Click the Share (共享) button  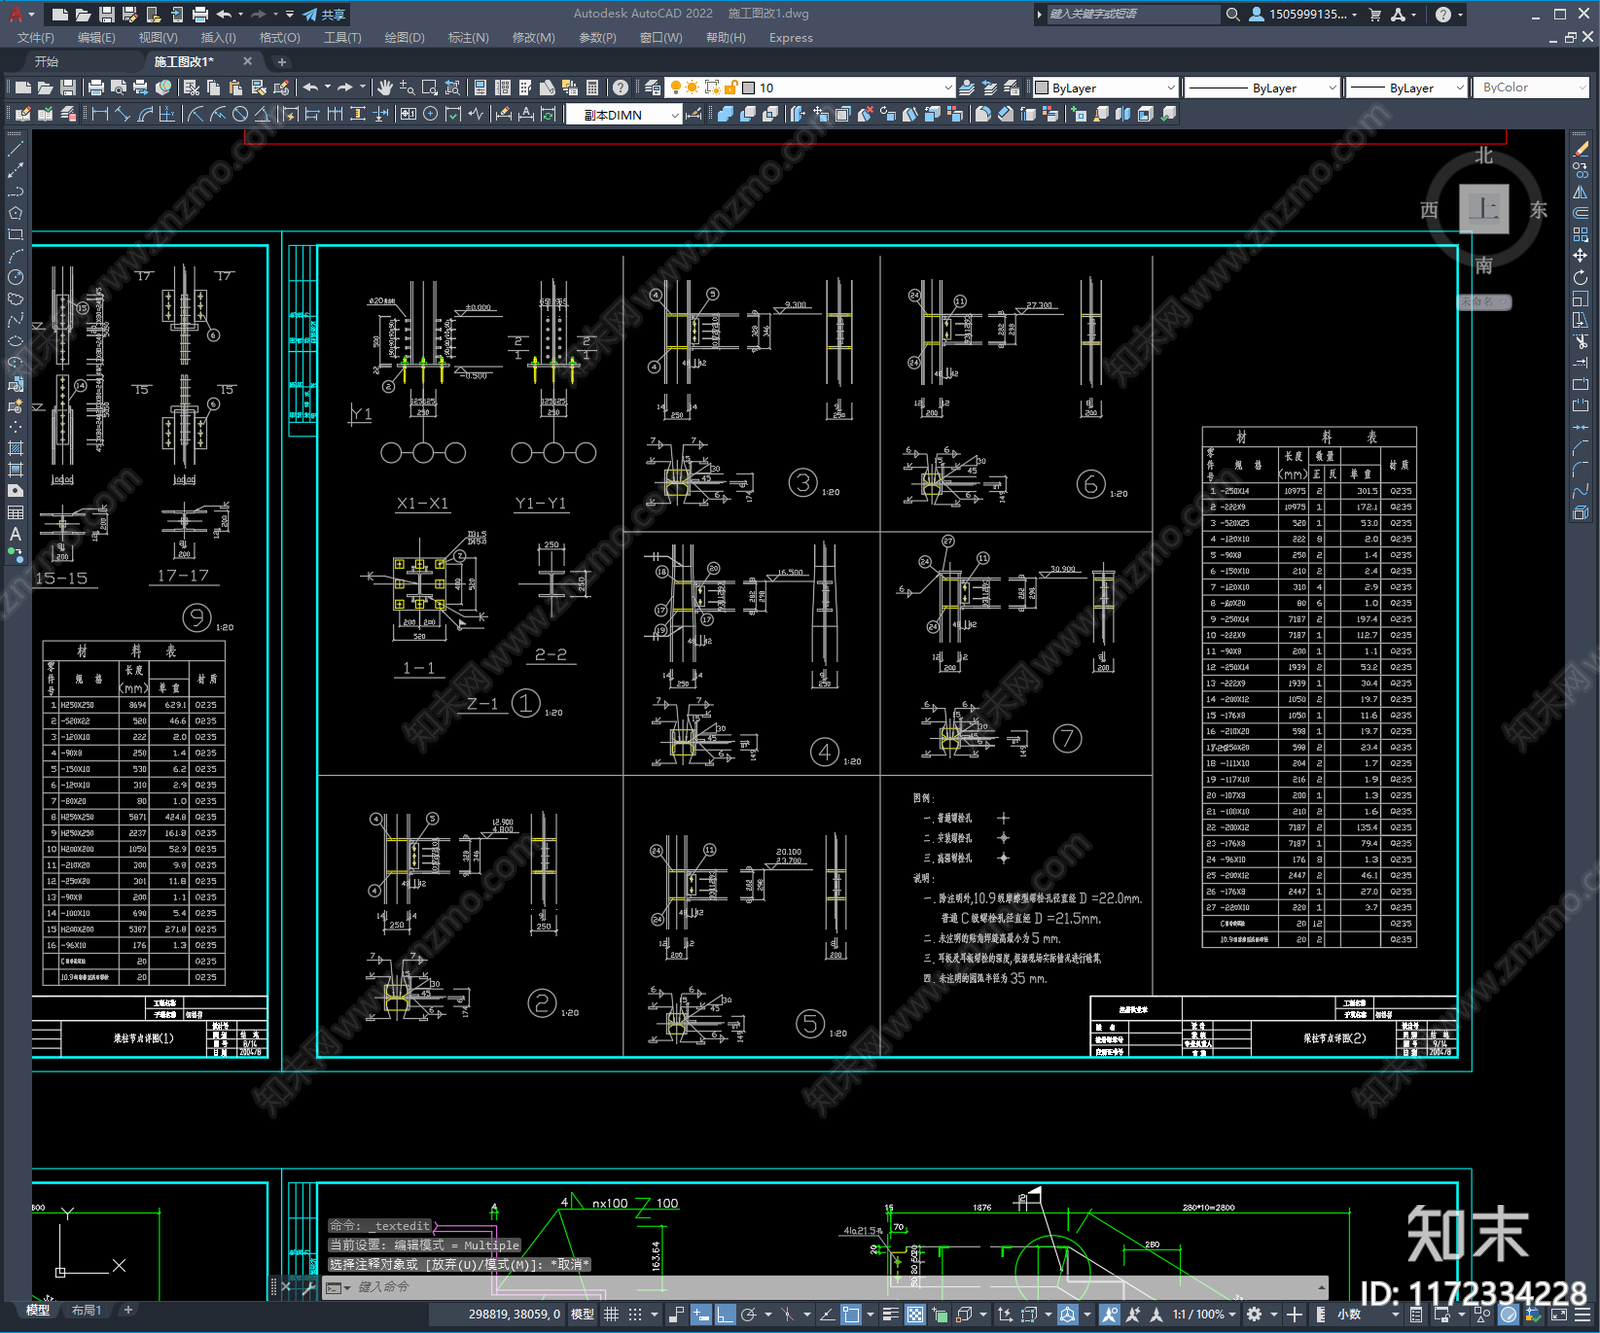324,14
